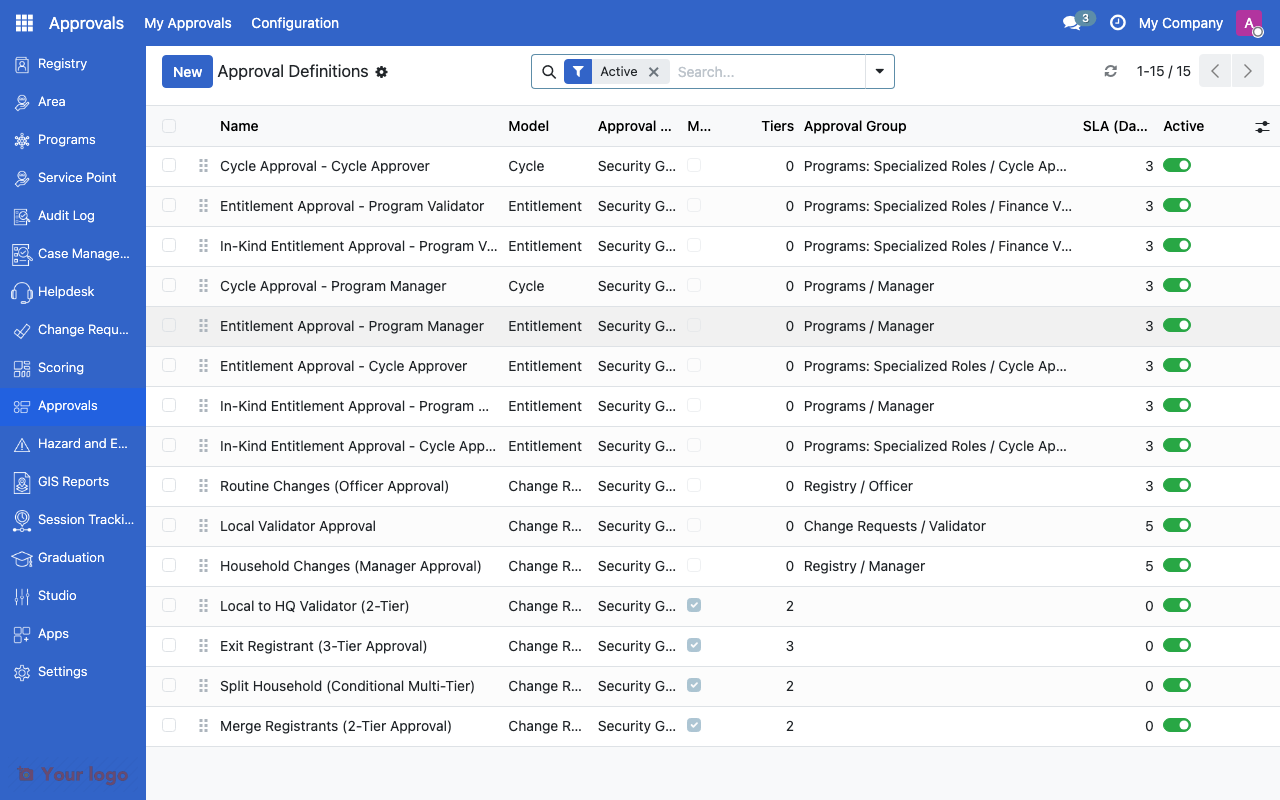Open Registry sidebar icon
The width and height of the screenshot is (1280, 800).
(22, 64)
